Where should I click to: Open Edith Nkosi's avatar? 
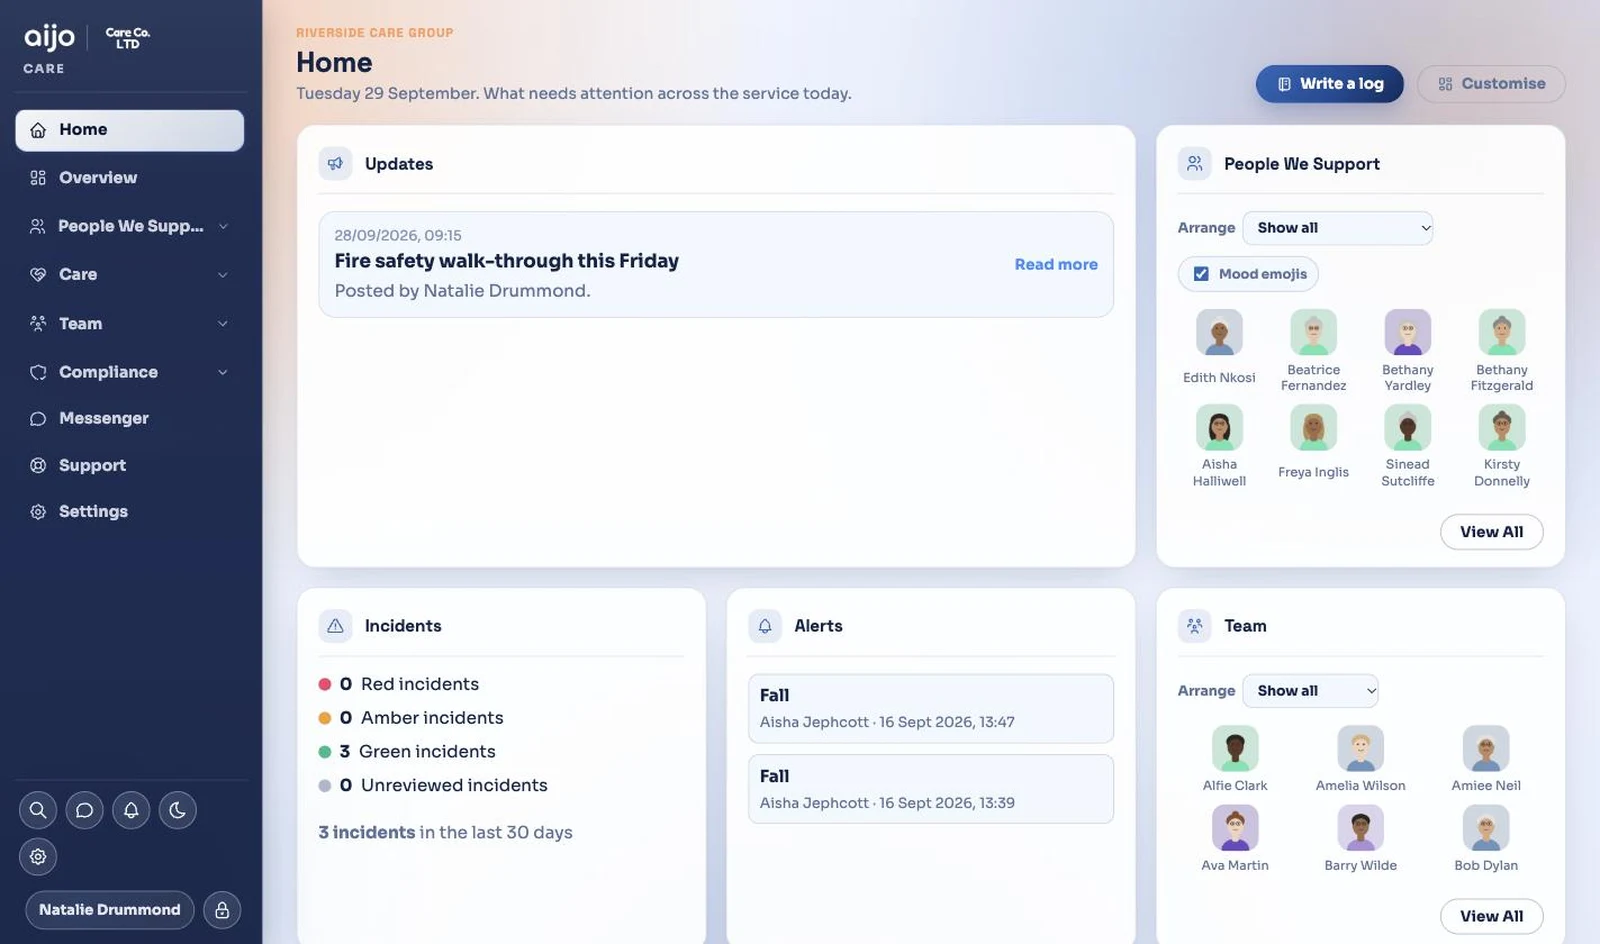tap(1219, 332)
